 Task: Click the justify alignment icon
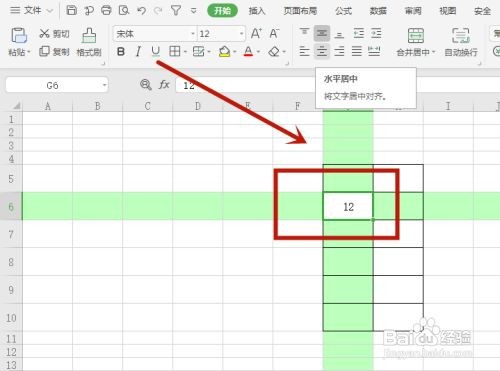[357, 51]
